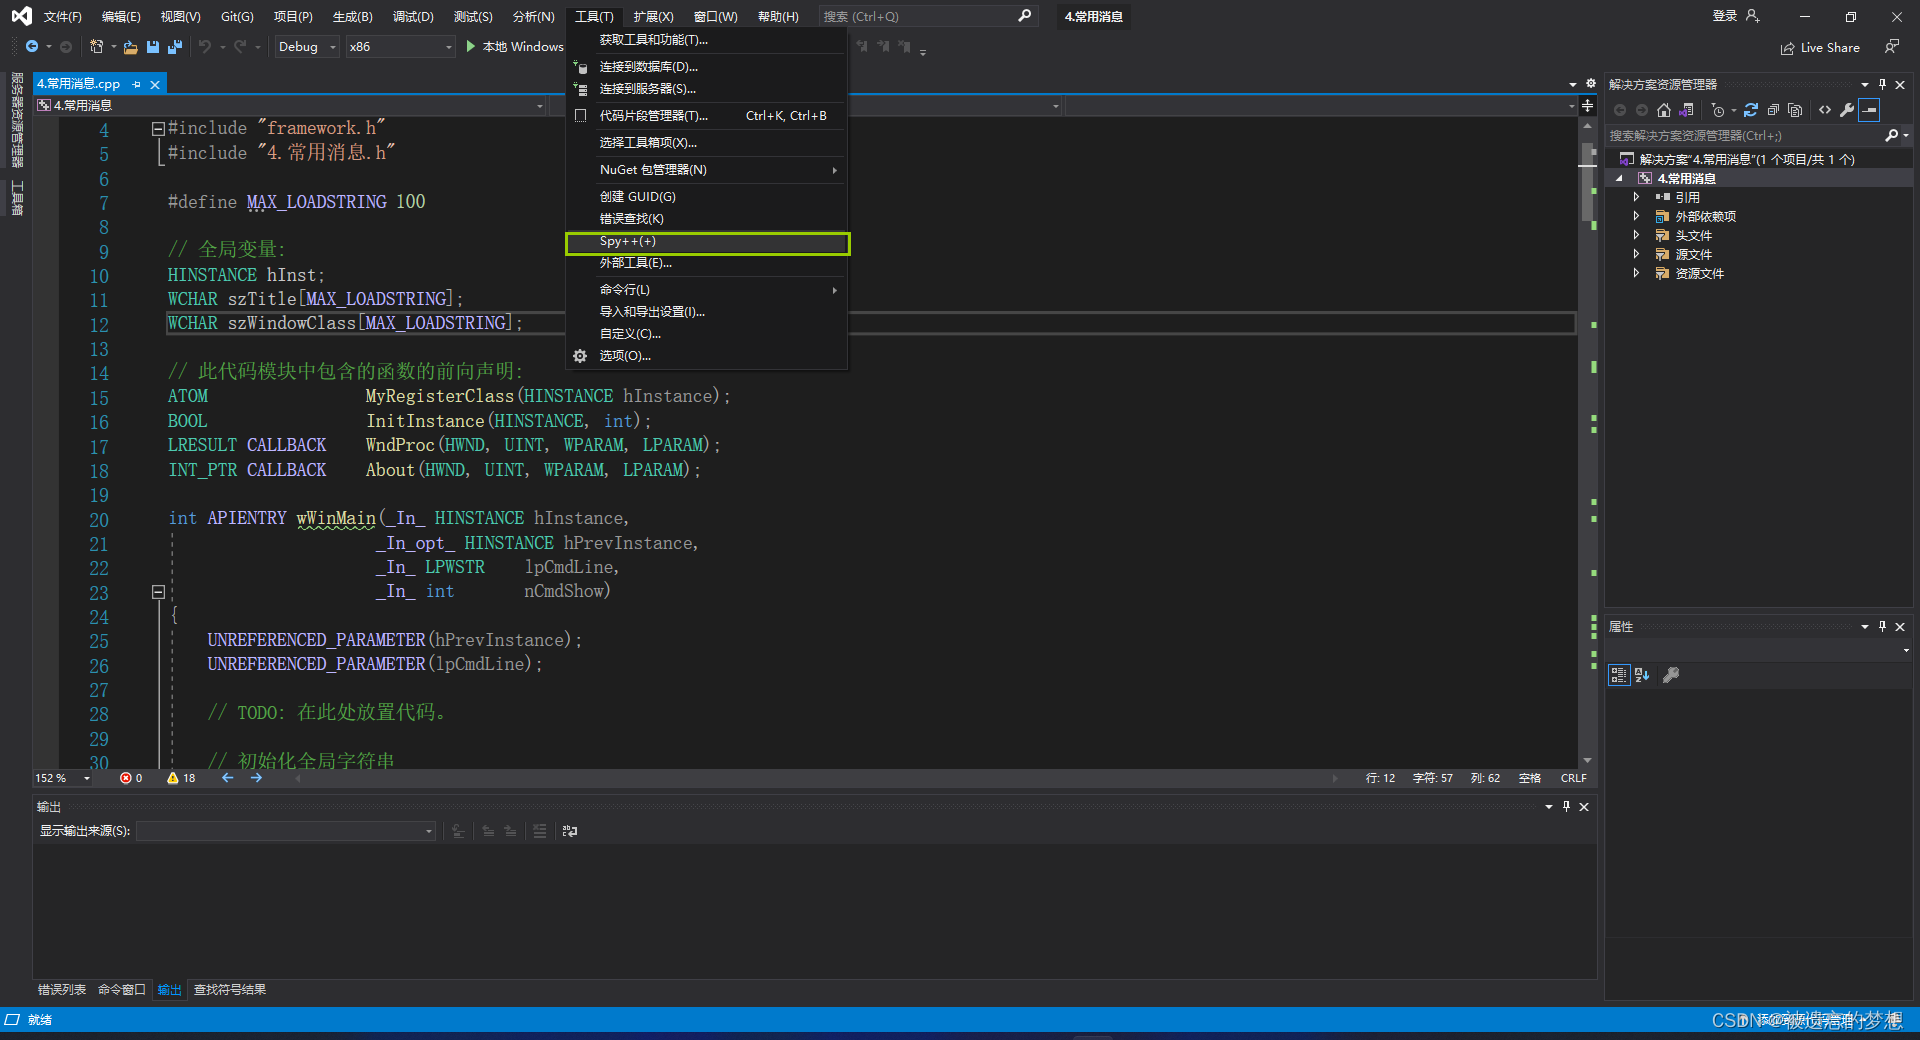Viewport: 1920px width, 1040px height.
Task: Click the Properties wrench icon in Solution Explorer
Action: coord(1847,110)
